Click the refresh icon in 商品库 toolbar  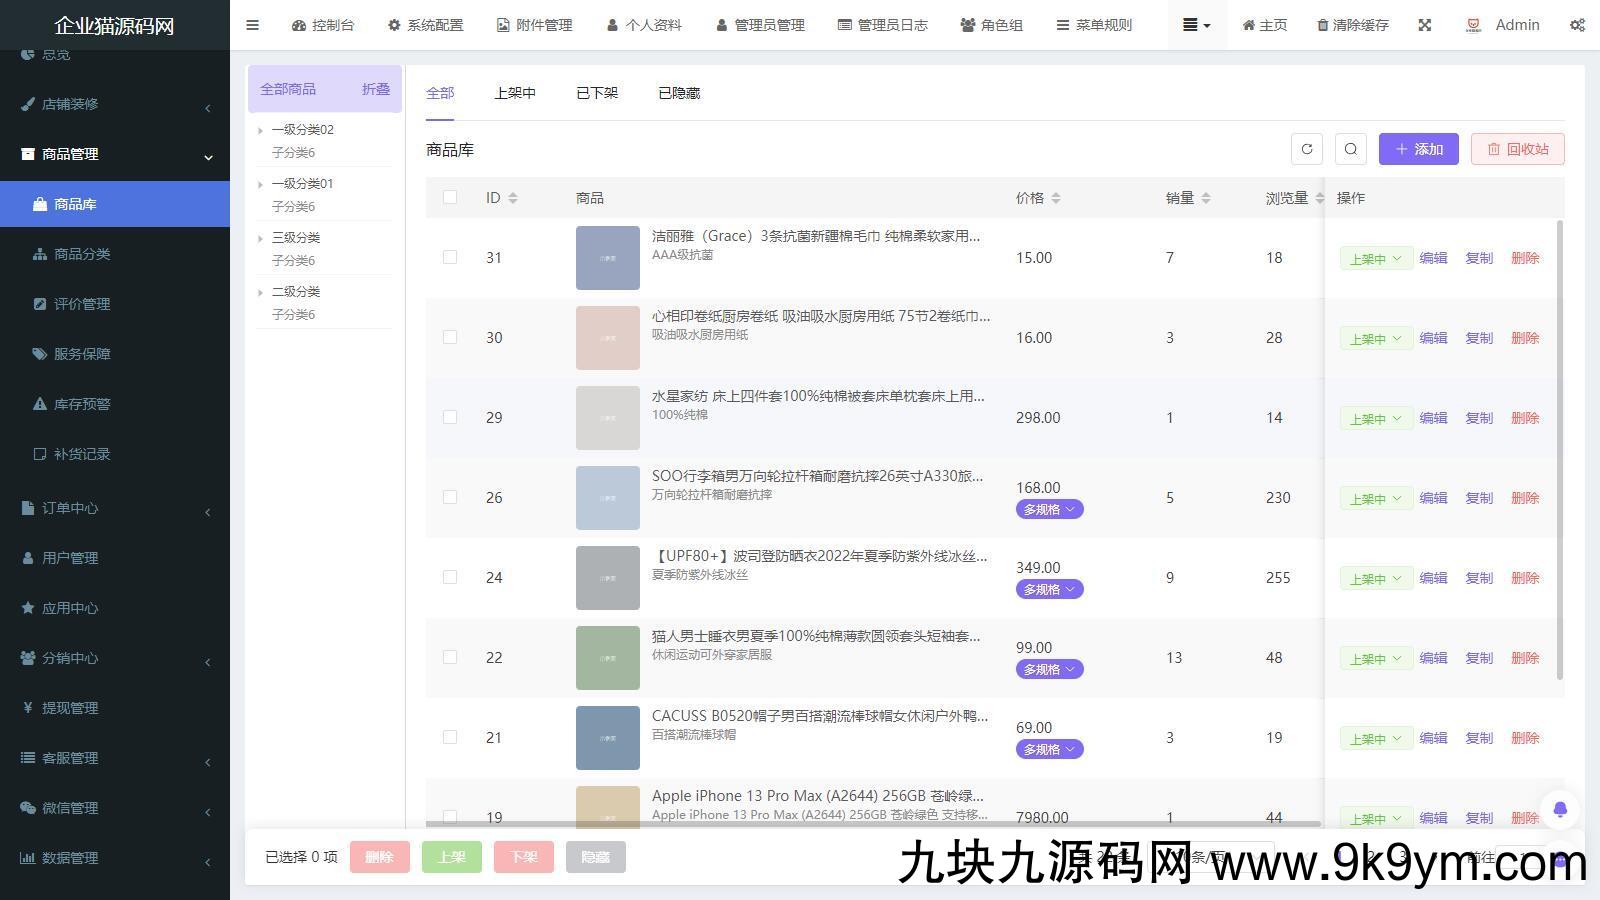[x=1306, y=149]
